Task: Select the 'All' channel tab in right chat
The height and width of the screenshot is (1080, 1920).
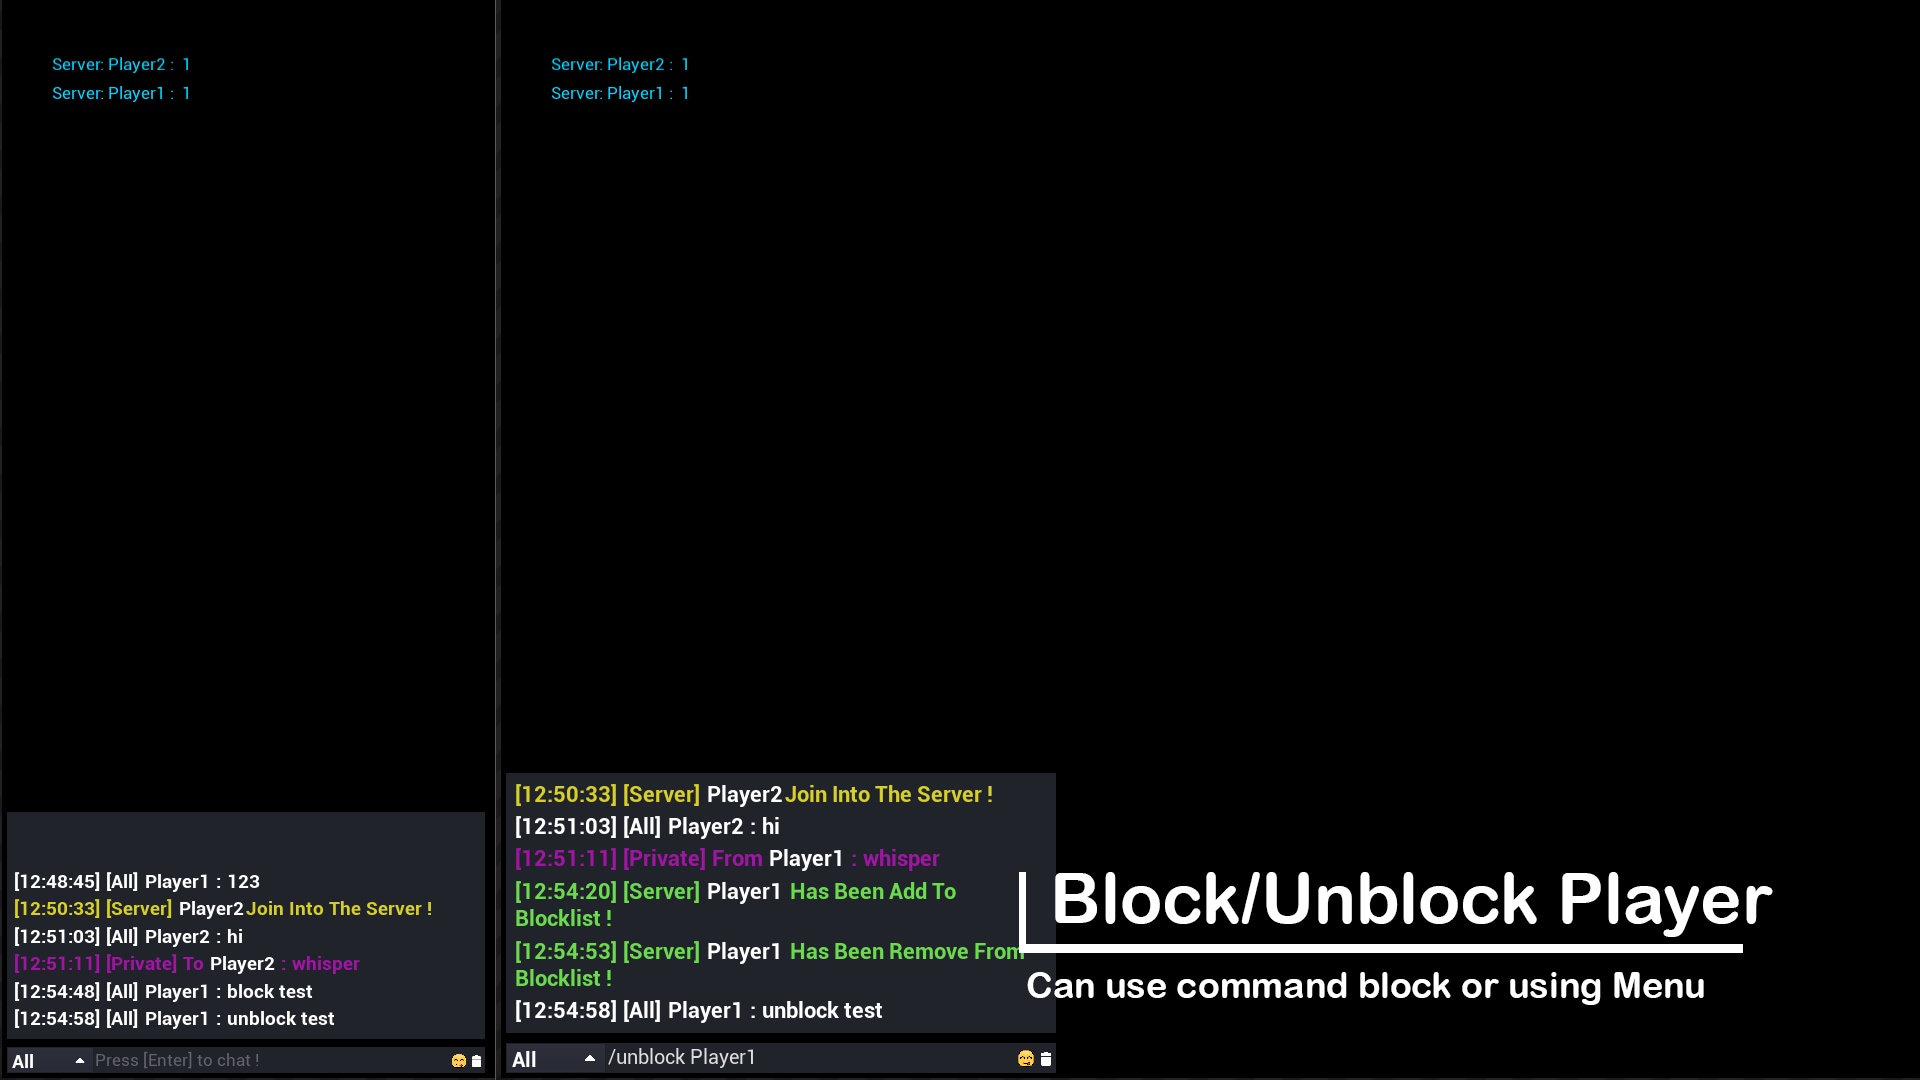Action: (524, 1058)
